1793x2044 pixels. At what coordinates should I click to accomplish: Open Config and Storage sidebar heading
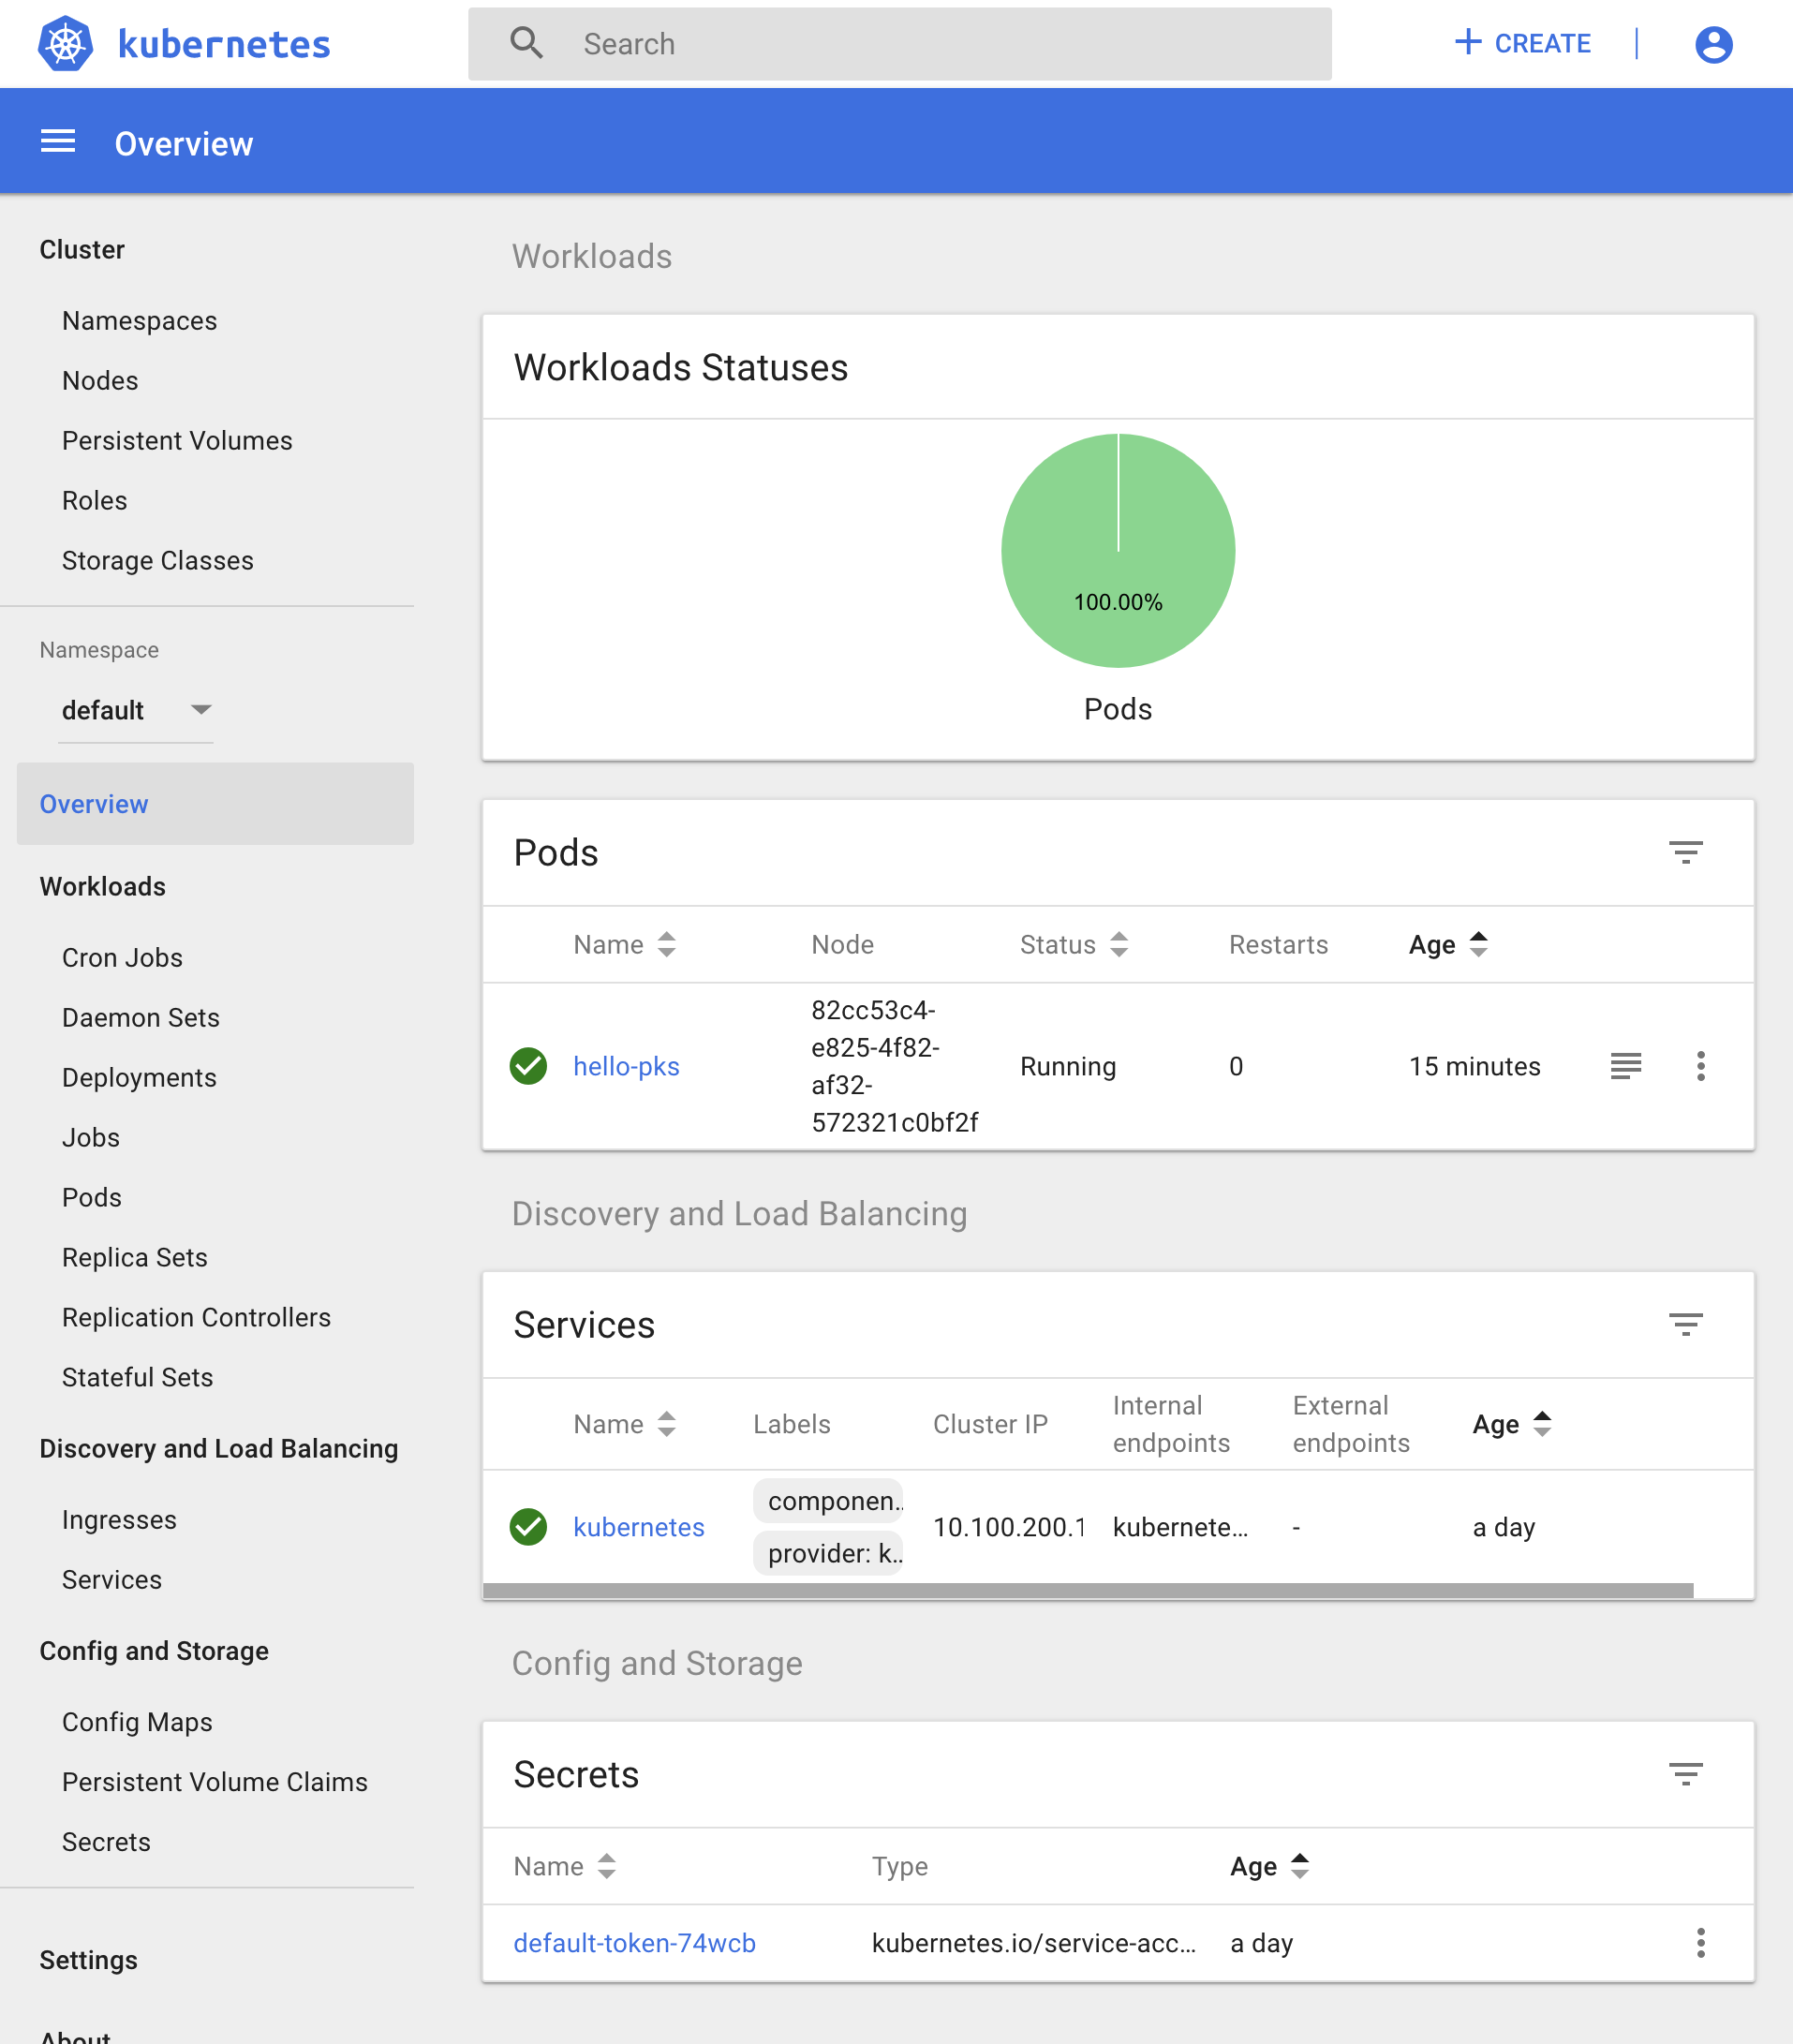pyautogui.click(x=154, y=1651)
